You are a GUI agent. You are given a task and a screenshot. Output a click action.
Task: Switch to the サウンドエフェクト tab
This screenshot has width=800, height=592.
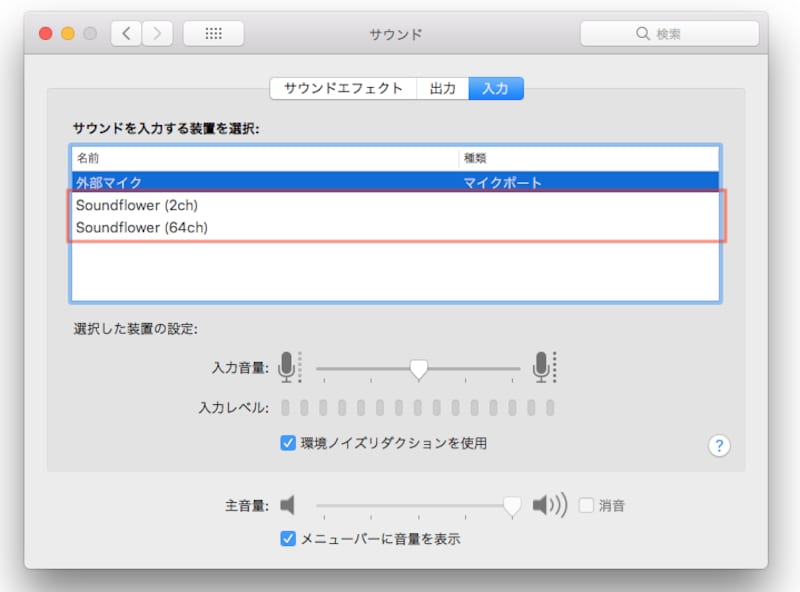click(x=341, y=88)
